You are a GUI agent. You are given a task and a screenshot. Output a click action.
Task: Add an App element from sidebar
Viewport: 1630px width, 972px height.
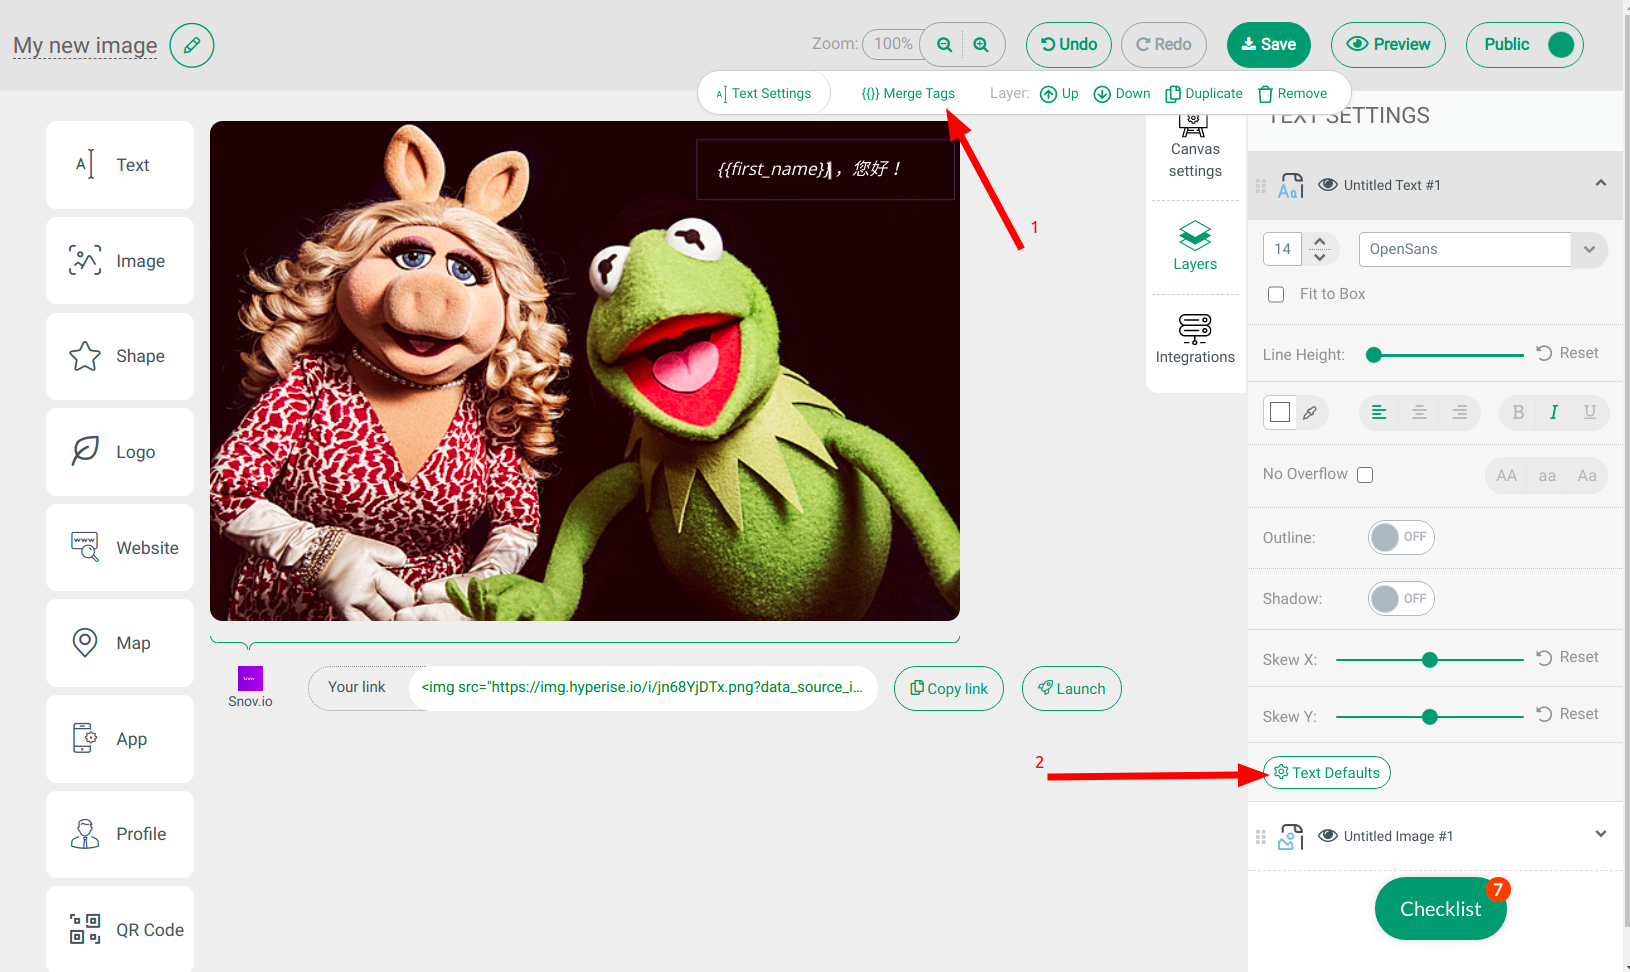click(x=120, y=739)
